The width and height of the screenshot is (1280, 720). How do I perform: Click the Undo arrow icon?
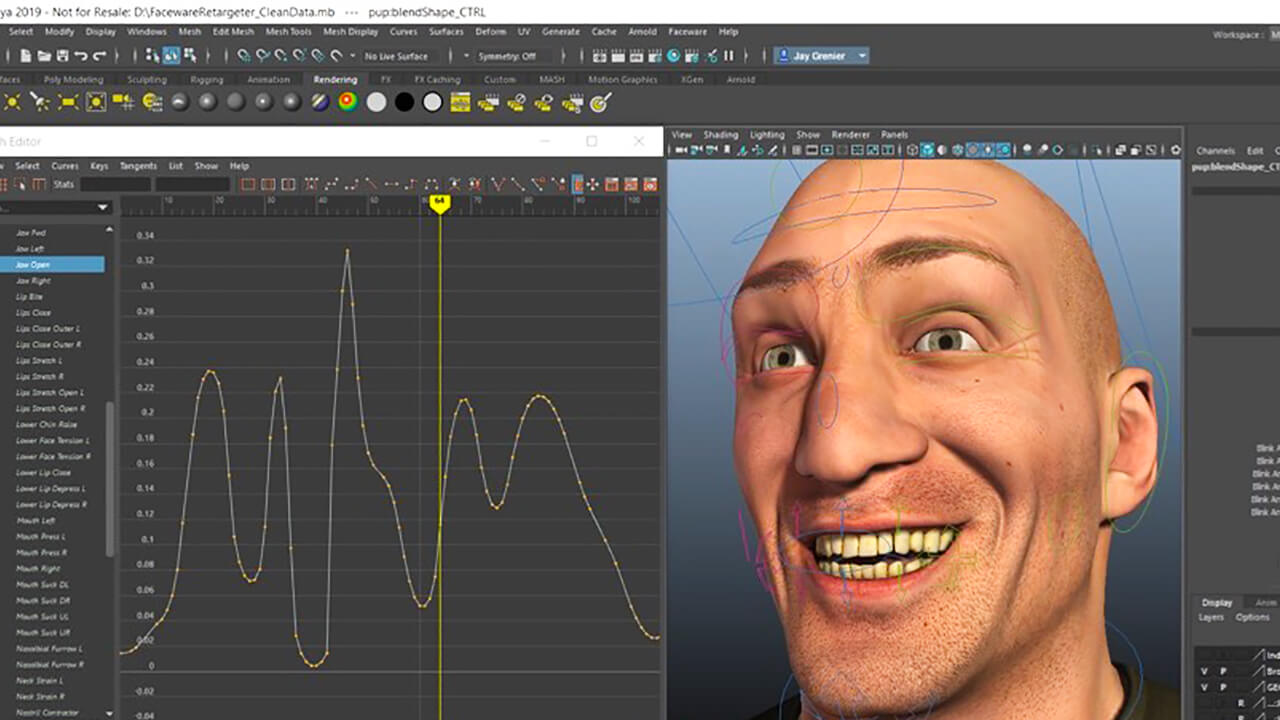point(82,56)
